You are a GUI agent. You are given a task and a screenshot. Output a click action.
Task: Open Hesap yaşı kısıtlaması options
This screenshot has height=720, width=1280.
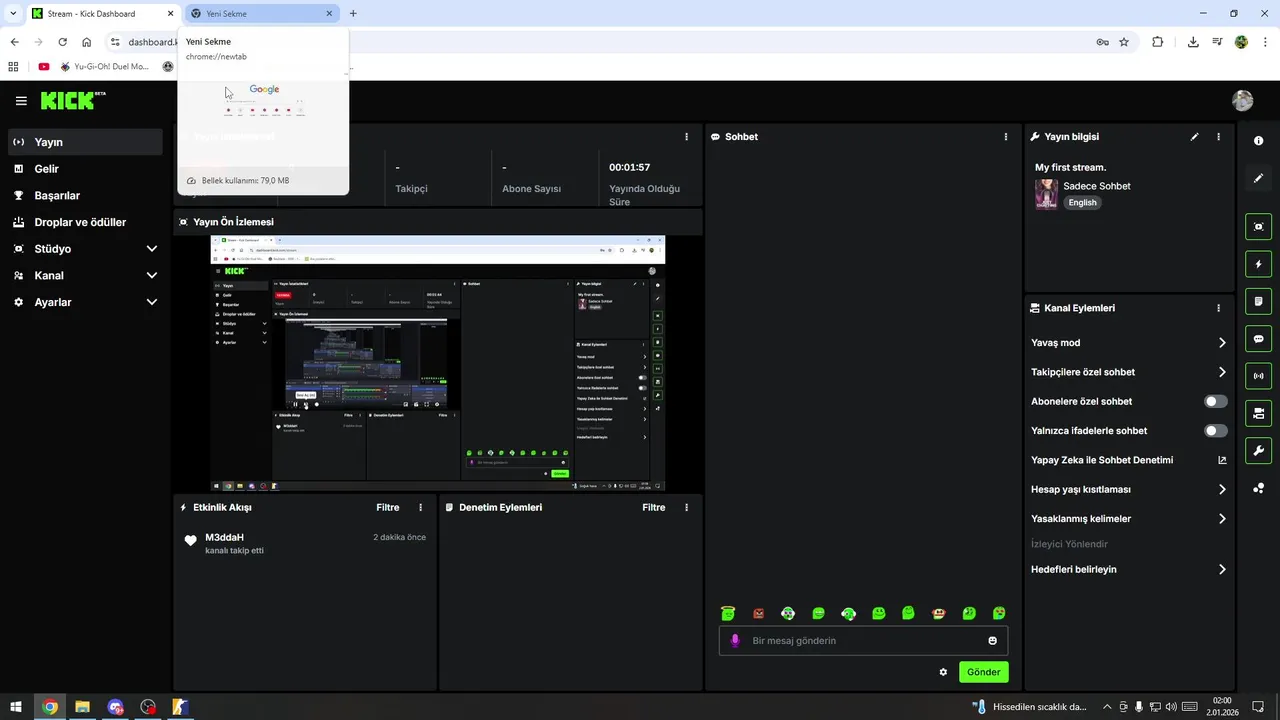(x=1129, y=490)
